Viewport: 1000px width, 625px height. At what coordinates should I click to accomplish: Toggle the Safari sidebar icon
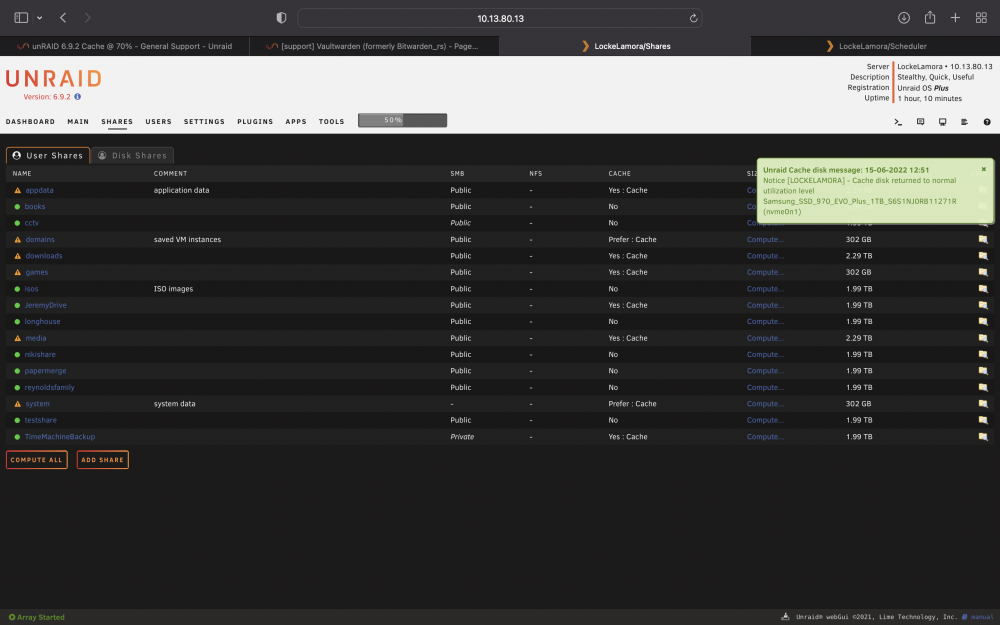21,18
